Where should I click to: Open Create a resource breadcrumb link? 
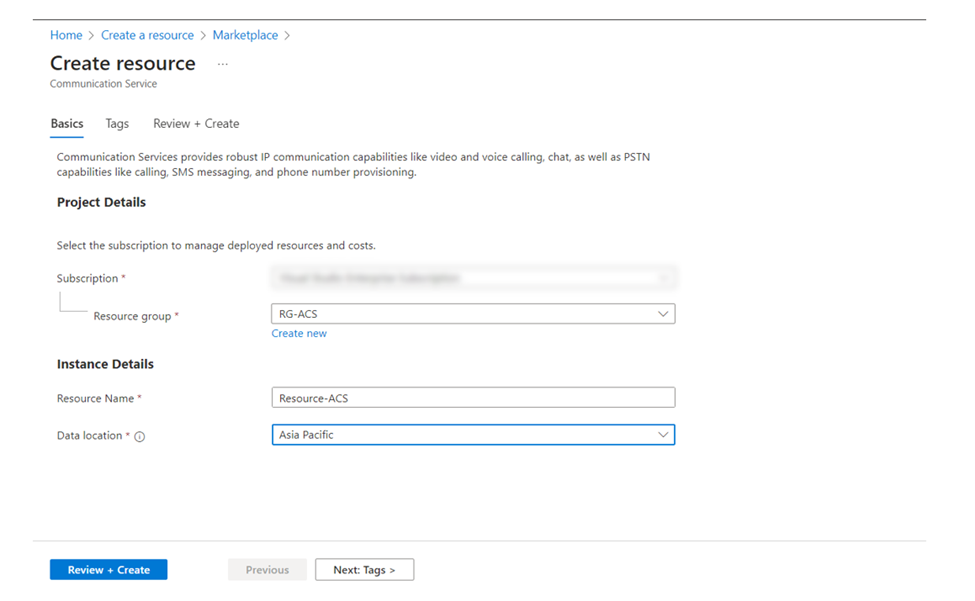click(x=147, y=35)
